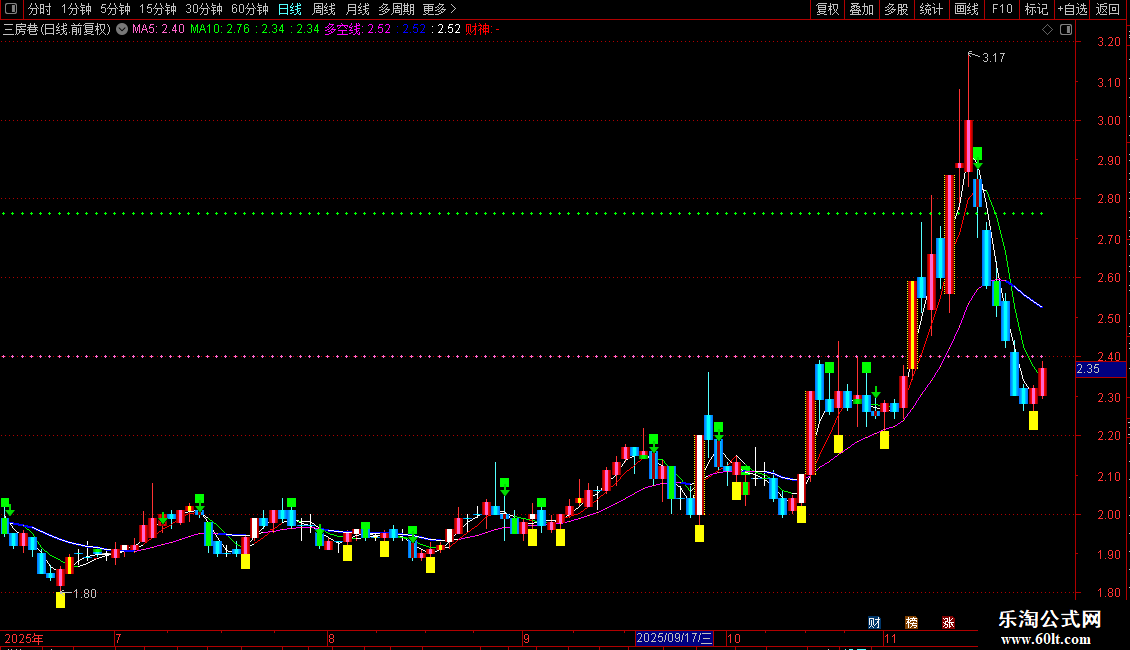This screenshot has width=1130, height=650.
Task: Toggle the right side panel icon
Action: click(1066, 30)
